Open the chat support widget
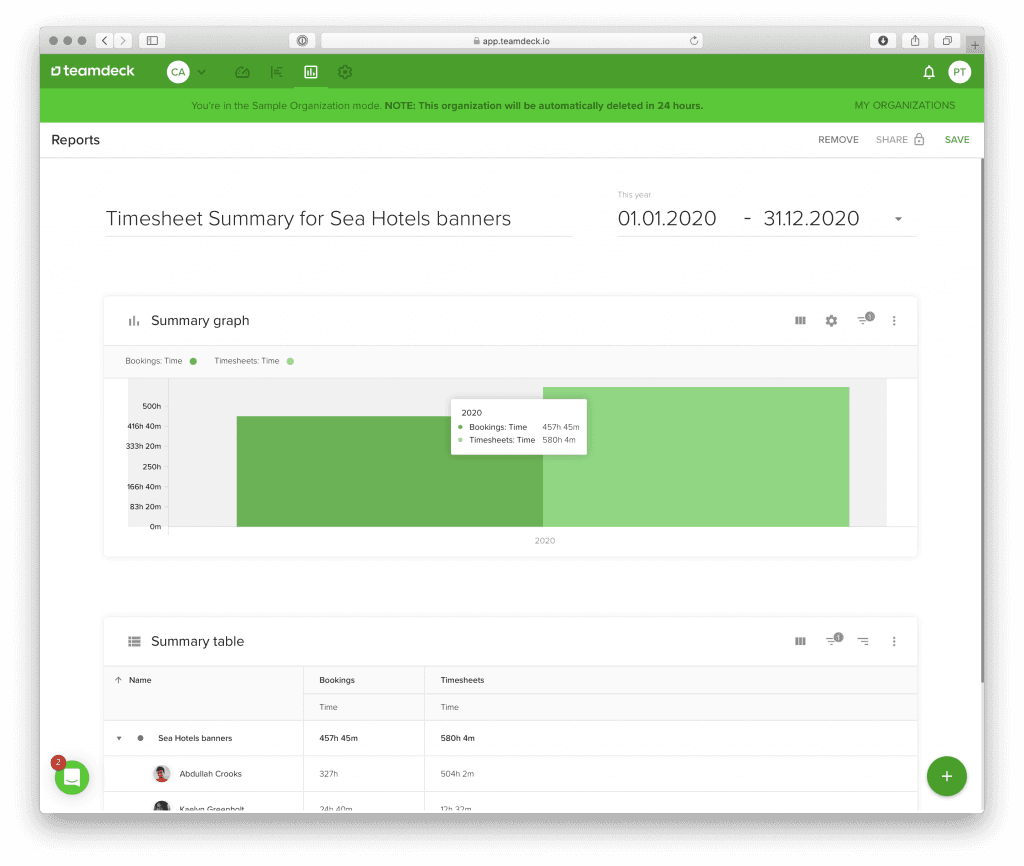This screenshot has width=1024, height=866. click(x=72, y=777)
